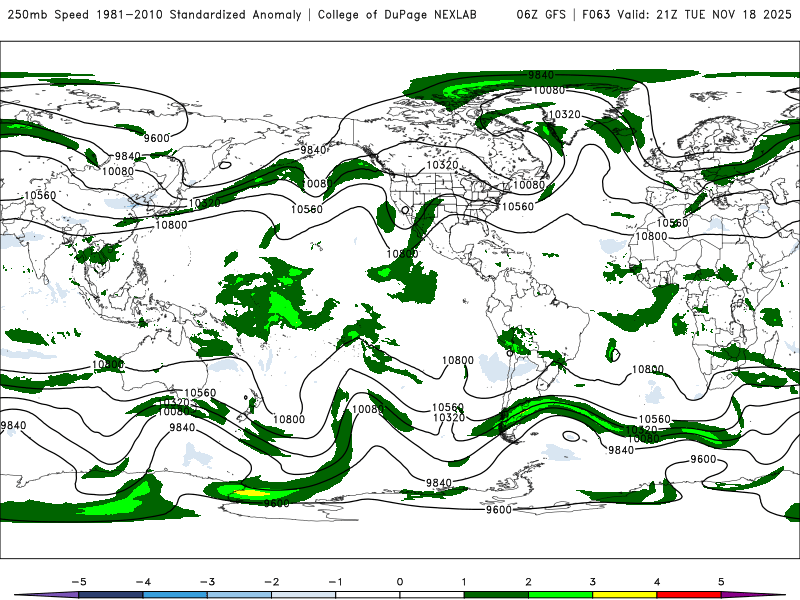Click the 'College of DuPage NEXLAB' text
The height and width of the screenshot is (600, 800).
click(397, 15)
